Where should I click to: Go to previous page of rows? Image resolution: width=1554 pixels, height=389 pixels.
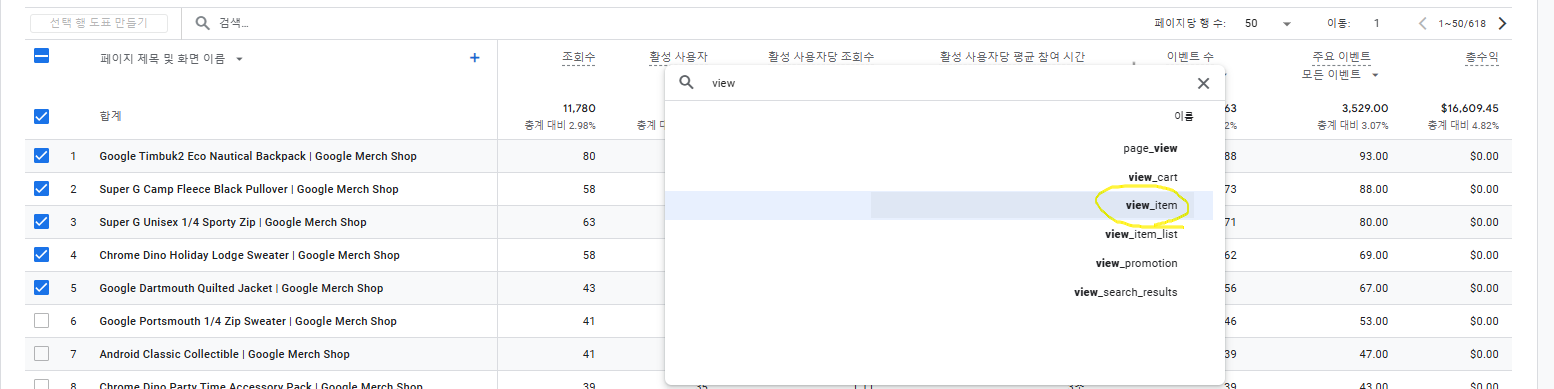point(1422,23)
